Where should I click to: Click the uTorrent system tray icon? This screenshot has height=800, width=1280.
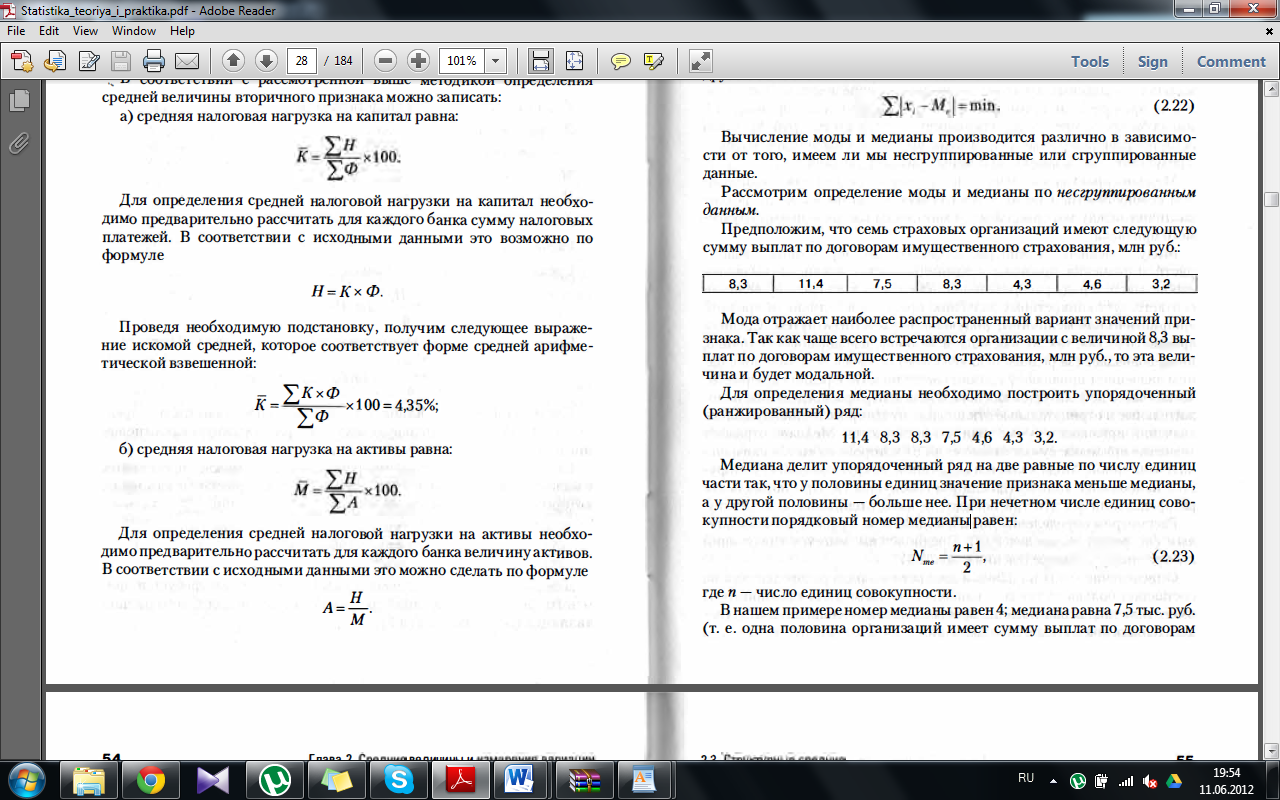1079,780
